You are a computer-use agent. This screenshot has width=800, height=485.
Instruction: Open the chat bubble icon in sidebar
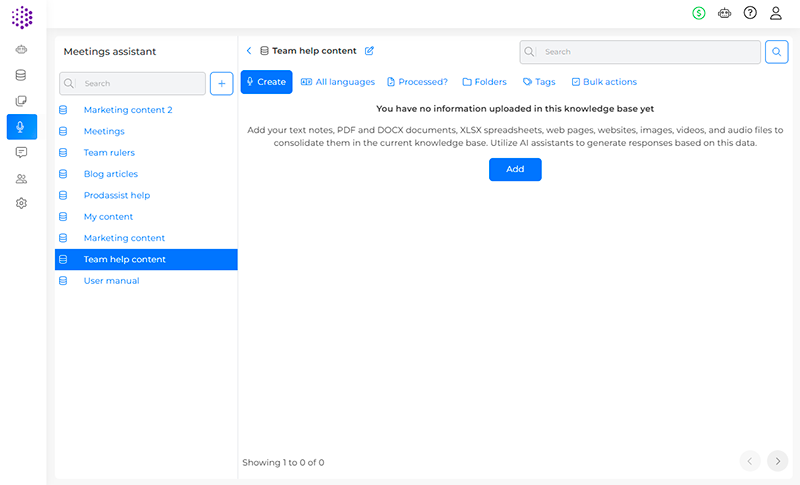pyautogui.click(x=21, y=153)
